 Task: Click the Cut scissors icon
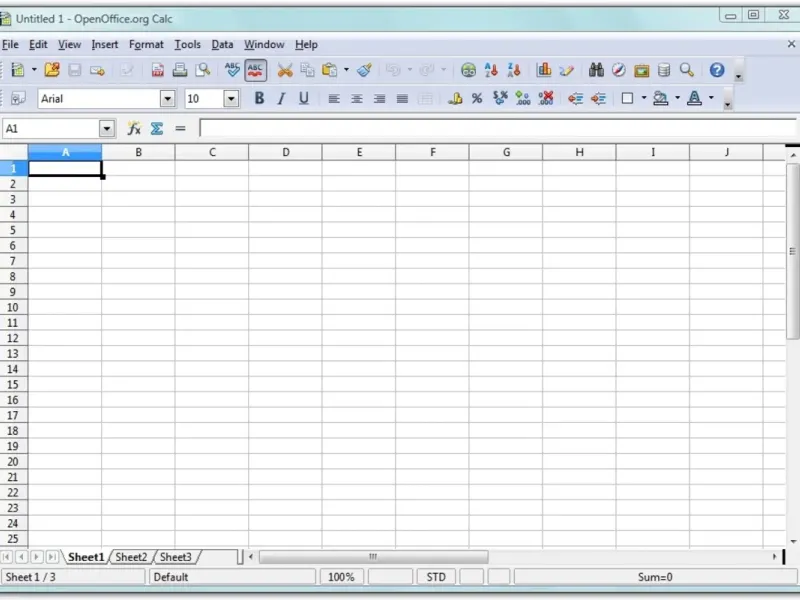[285, 70]
